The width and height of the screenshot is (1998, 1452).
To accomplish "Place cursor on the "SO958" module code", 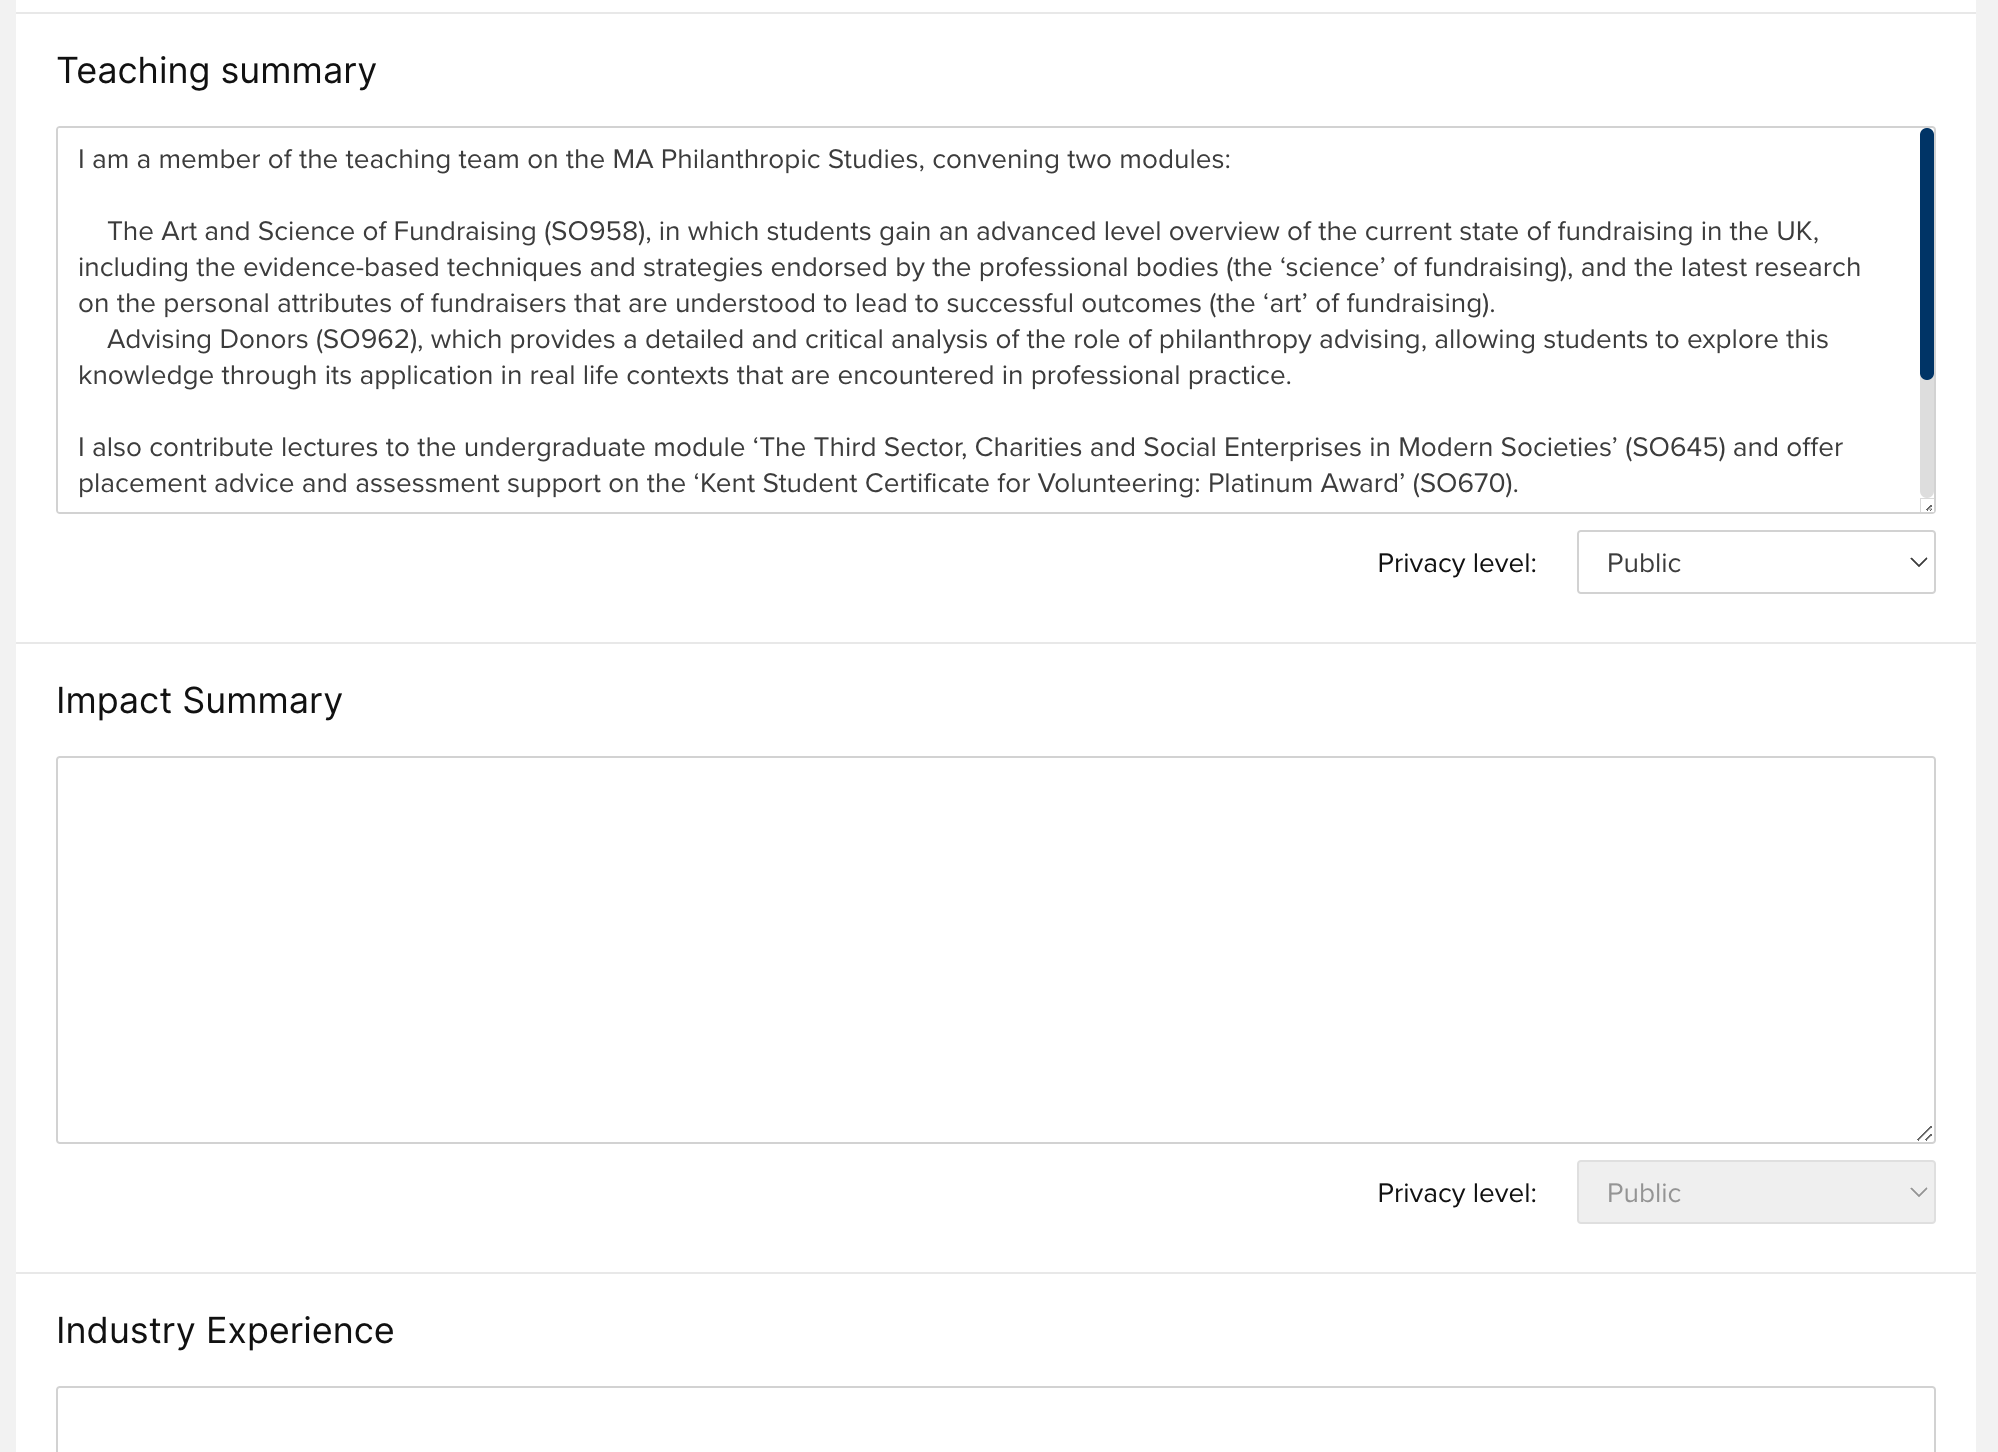I will pos(596,232).
